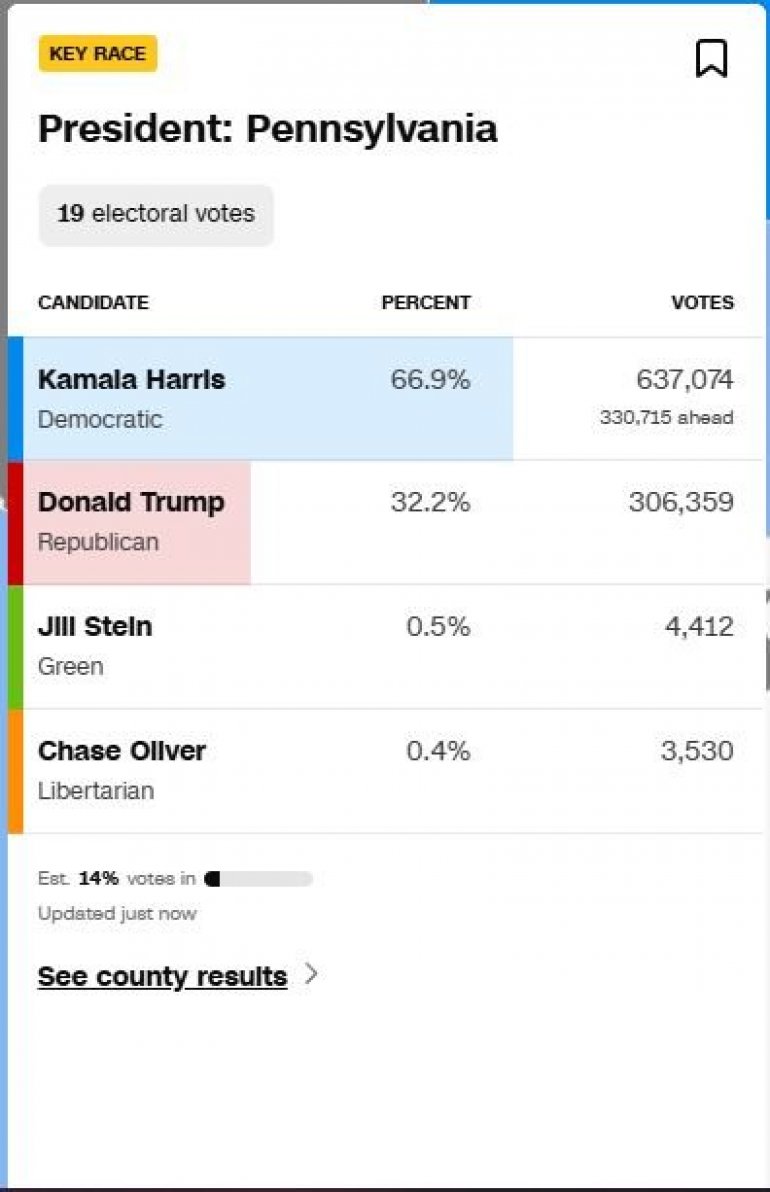This screenshot has width=770, height=1192.
Task: Click the blue Democratic color bar
Action: pyautogui.click(x=15, y=398)
